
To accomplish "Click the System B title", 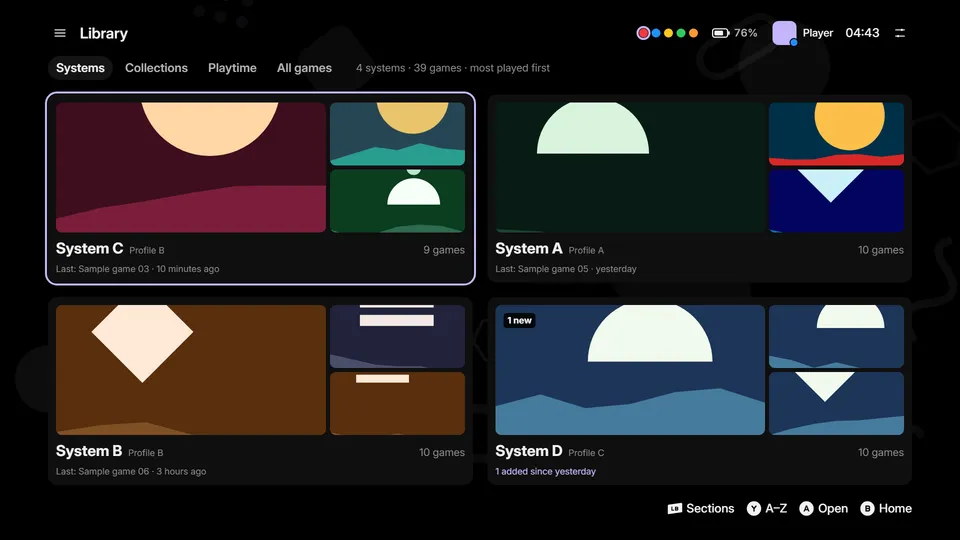I will tap(89, 451).
